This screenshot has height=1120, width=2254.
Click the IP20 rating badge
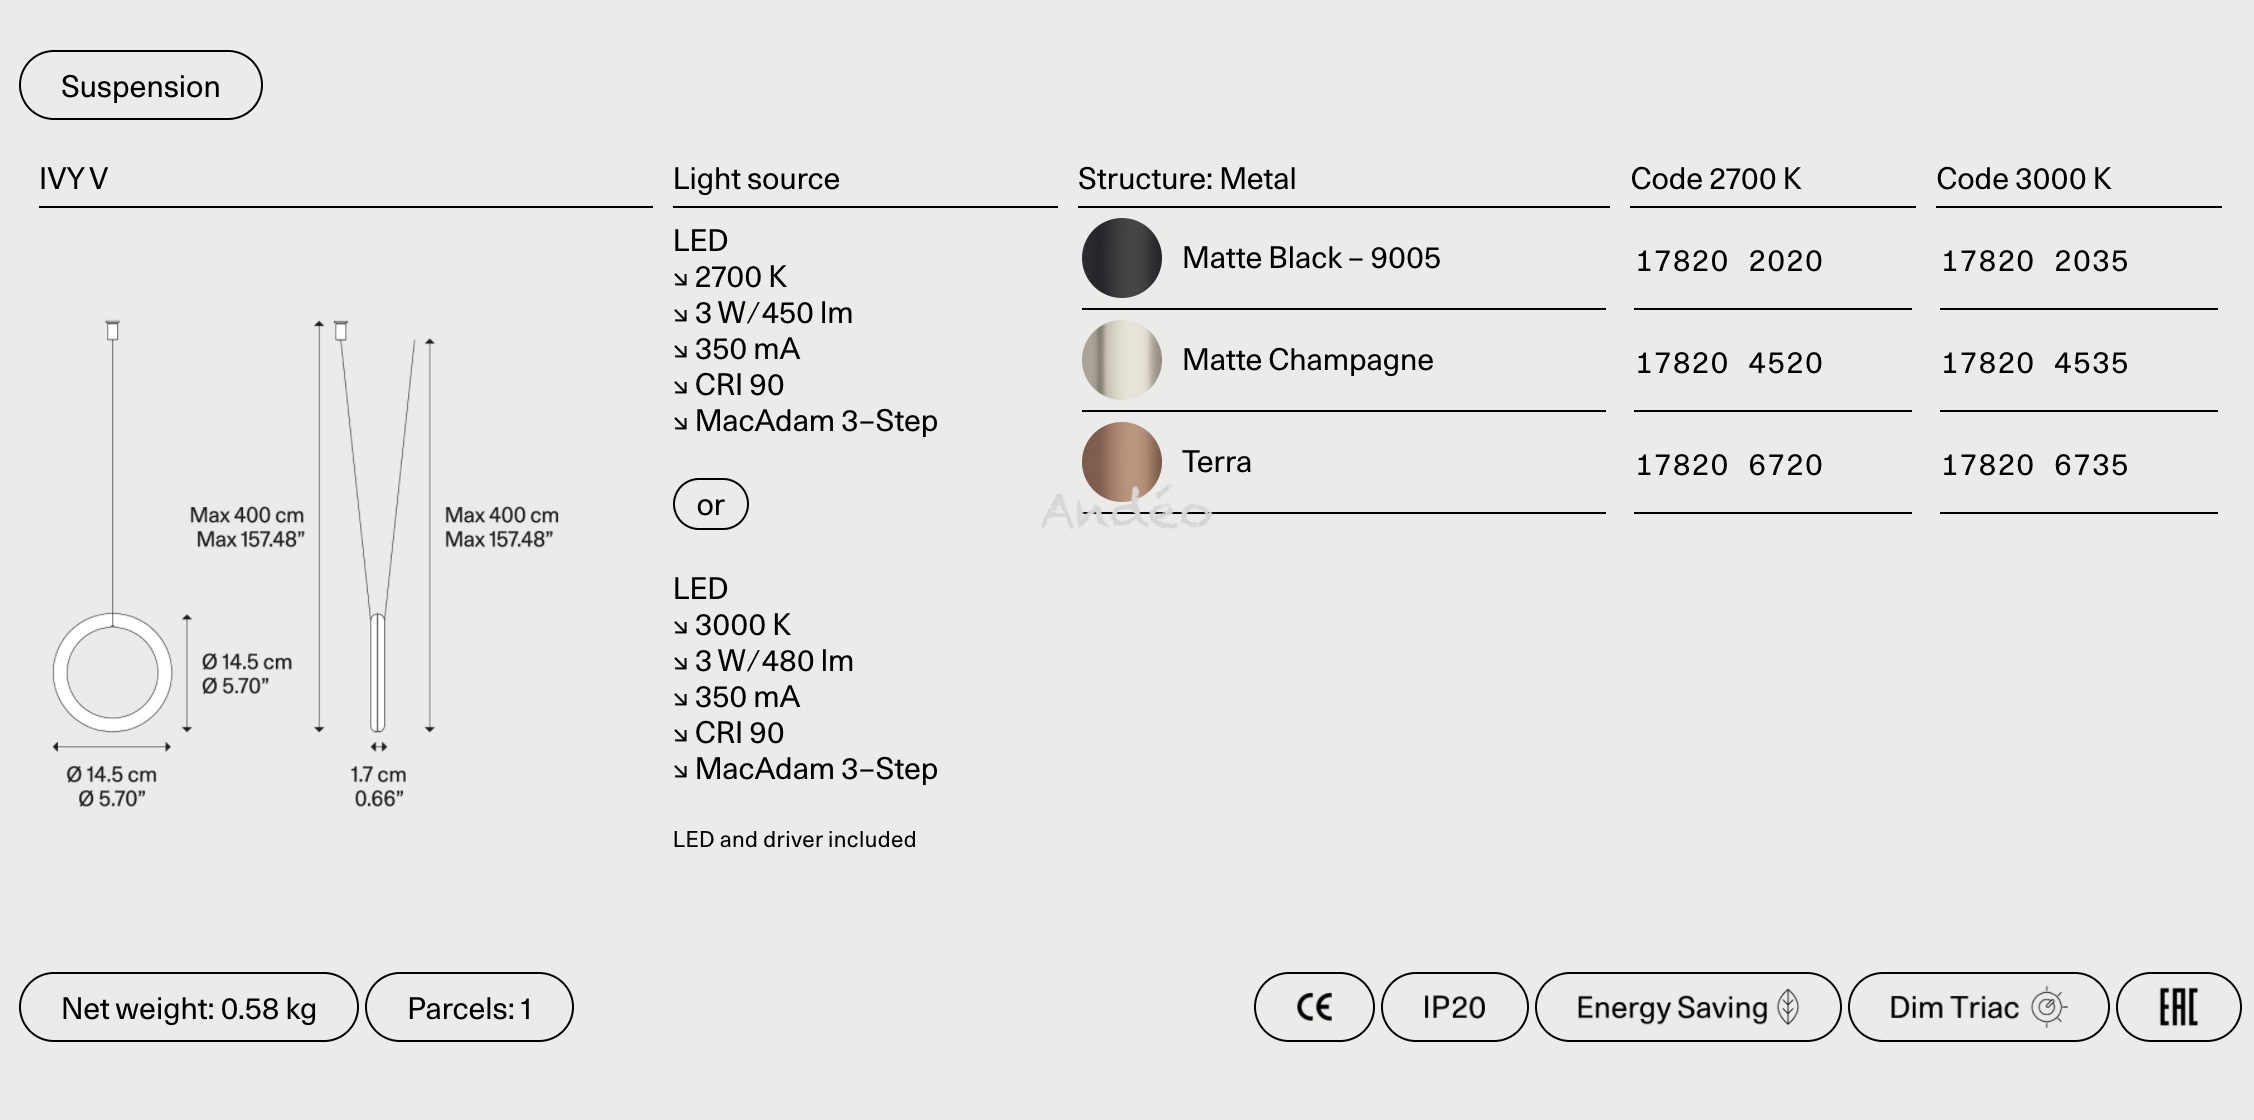click(x=1454, y=1007)
